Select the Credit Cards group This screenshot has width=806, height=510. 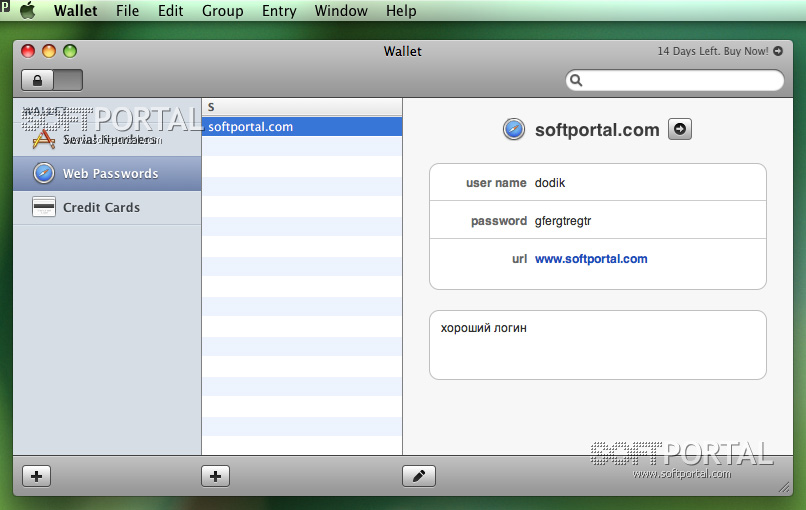click(107, 207)
